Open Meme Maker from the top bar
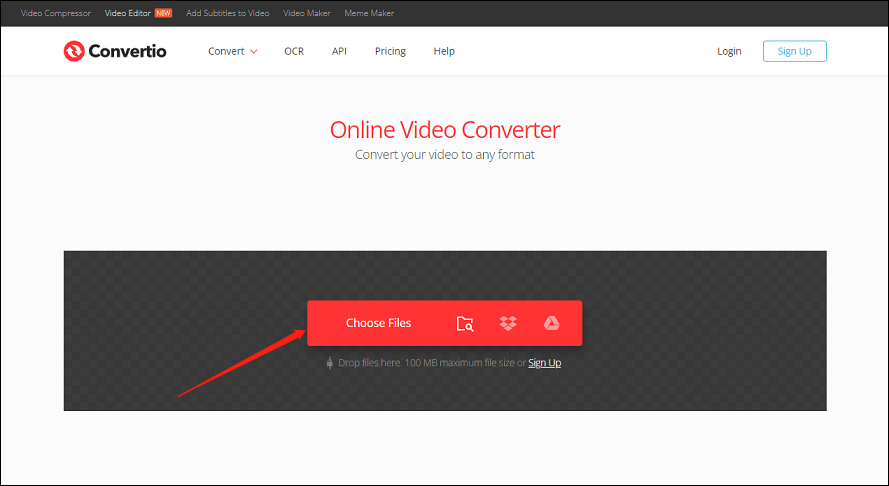 pyautogui.click(x=369, y=13)
